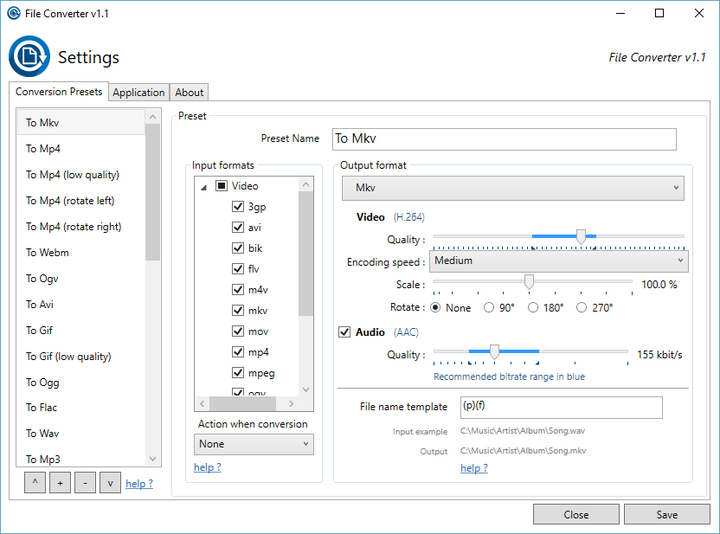Click the title bar app icon
The height and width of the screenshot is (534, 720).
11,13
